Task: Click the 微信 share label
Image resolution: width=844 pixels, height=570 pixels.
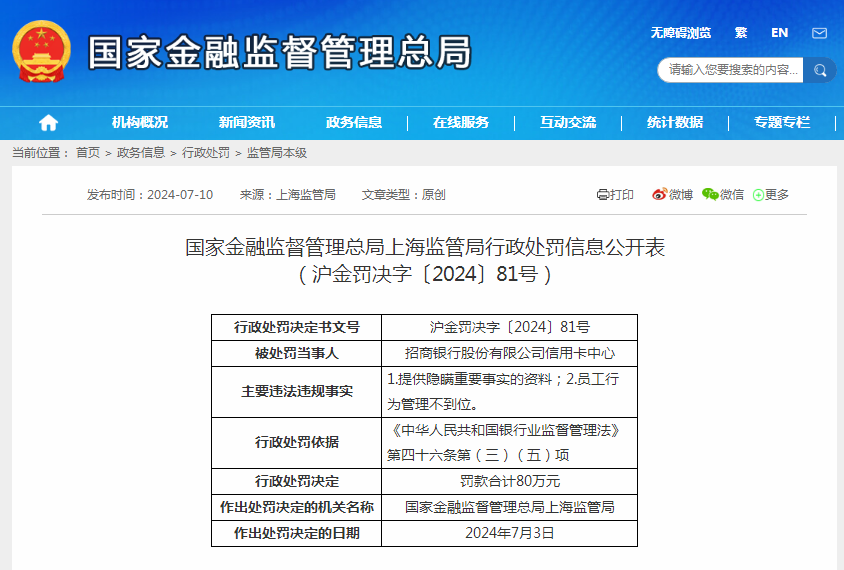Action: [732, 195]
